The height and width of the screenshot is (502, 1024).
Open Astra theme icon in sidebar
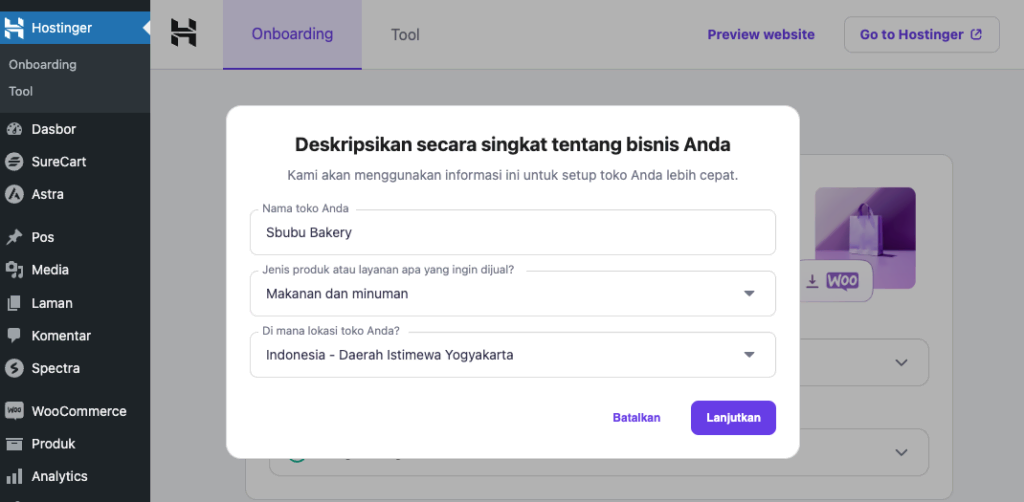click(14, 194)
